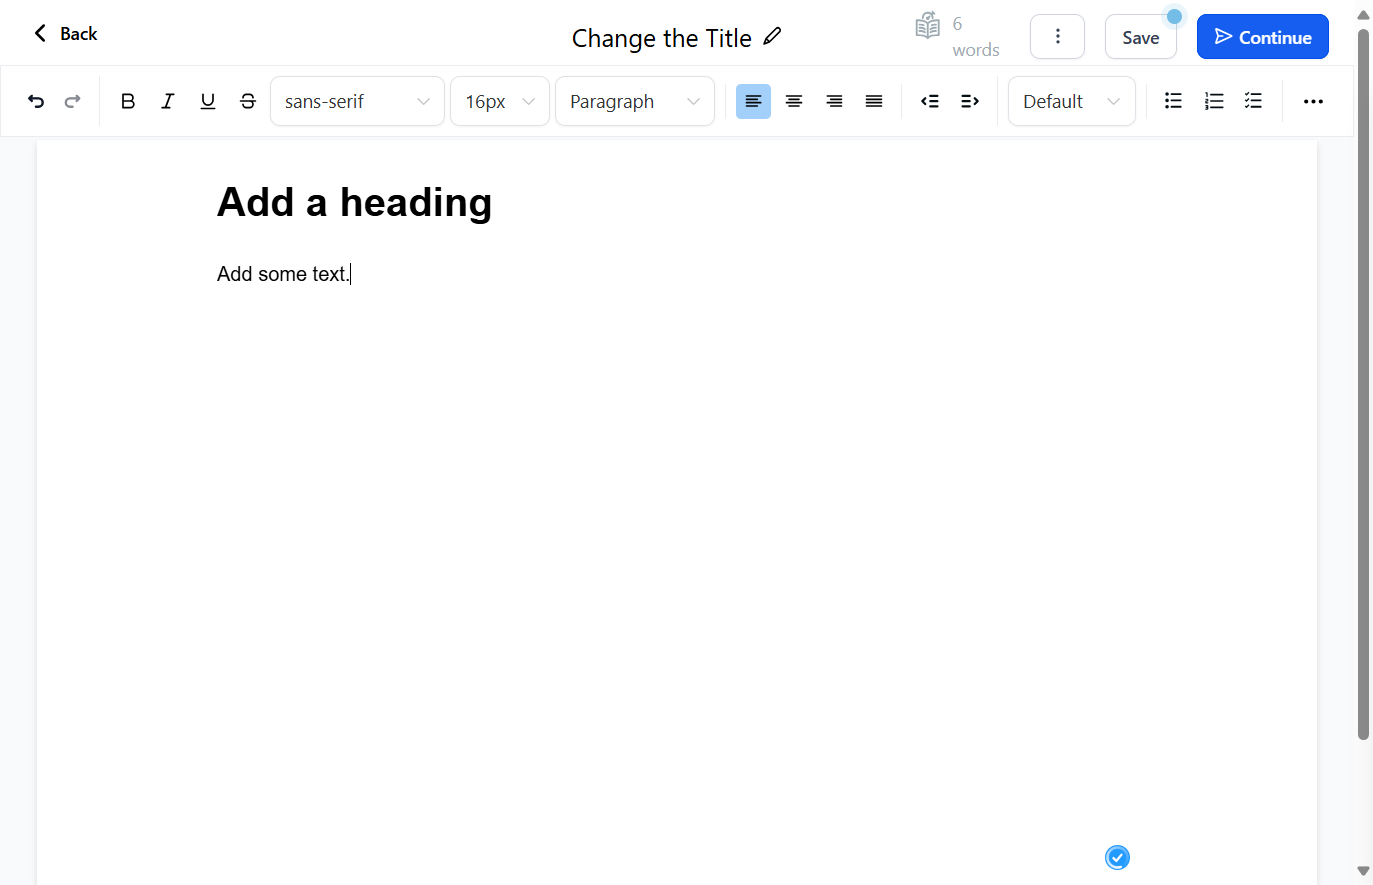Underline the selected text
The height and width of the screenshot is (885, 1373).
pos(208,101)
